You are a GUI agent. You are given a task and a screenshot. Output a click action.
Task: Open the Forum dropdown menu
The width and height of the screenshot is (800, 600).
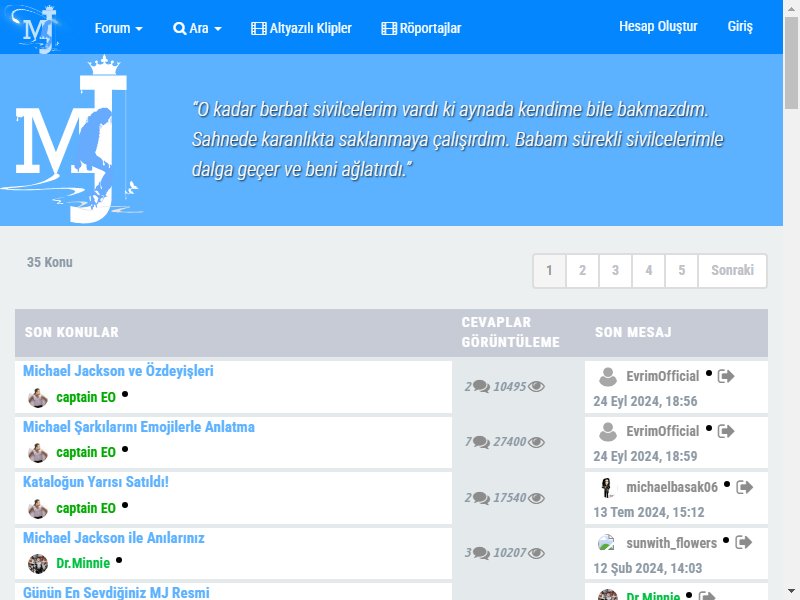click(x=118, y=28)
